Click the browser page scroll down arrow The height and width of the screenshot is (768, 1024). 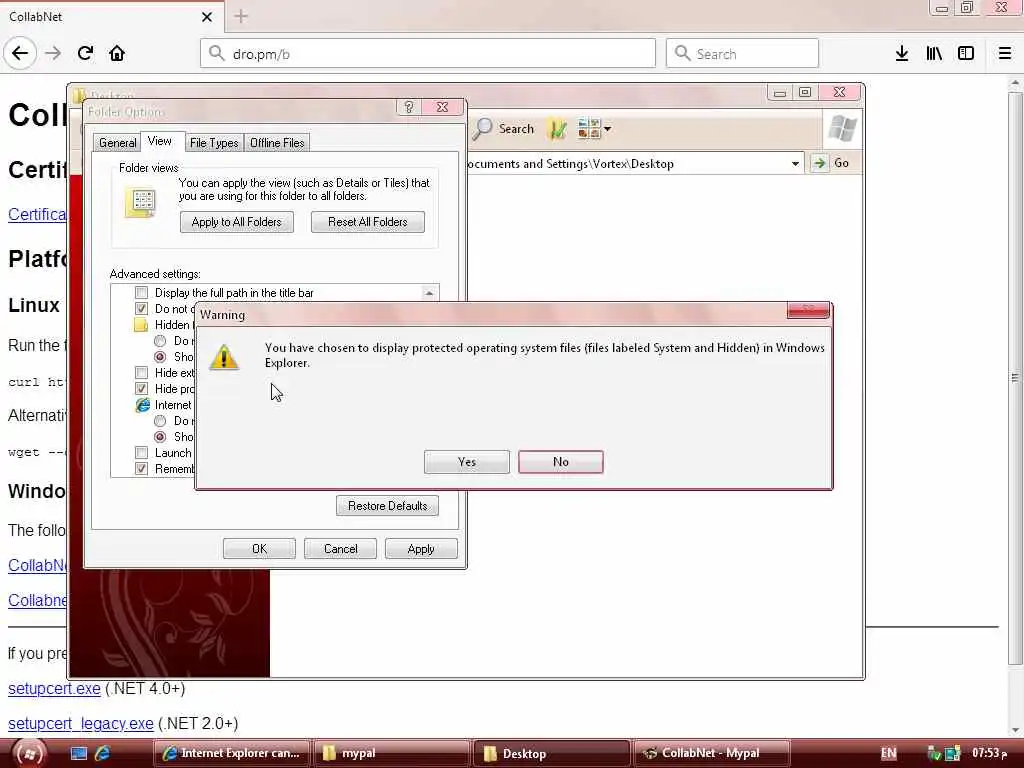coord(1014,729)
